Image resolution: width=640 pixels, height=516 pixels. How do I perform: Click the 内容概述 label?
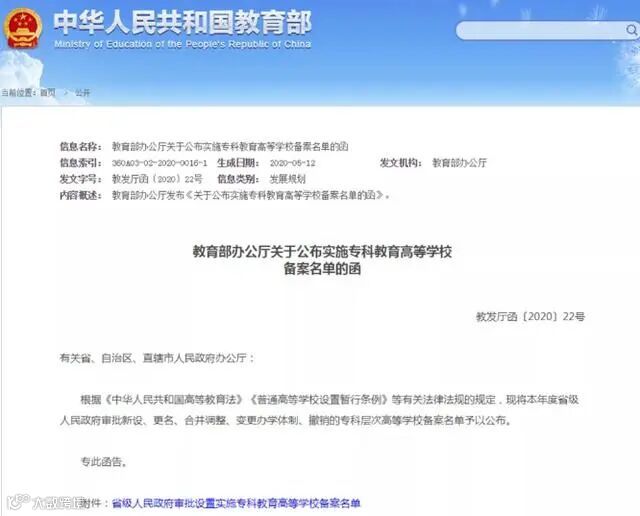pos(80,196)
